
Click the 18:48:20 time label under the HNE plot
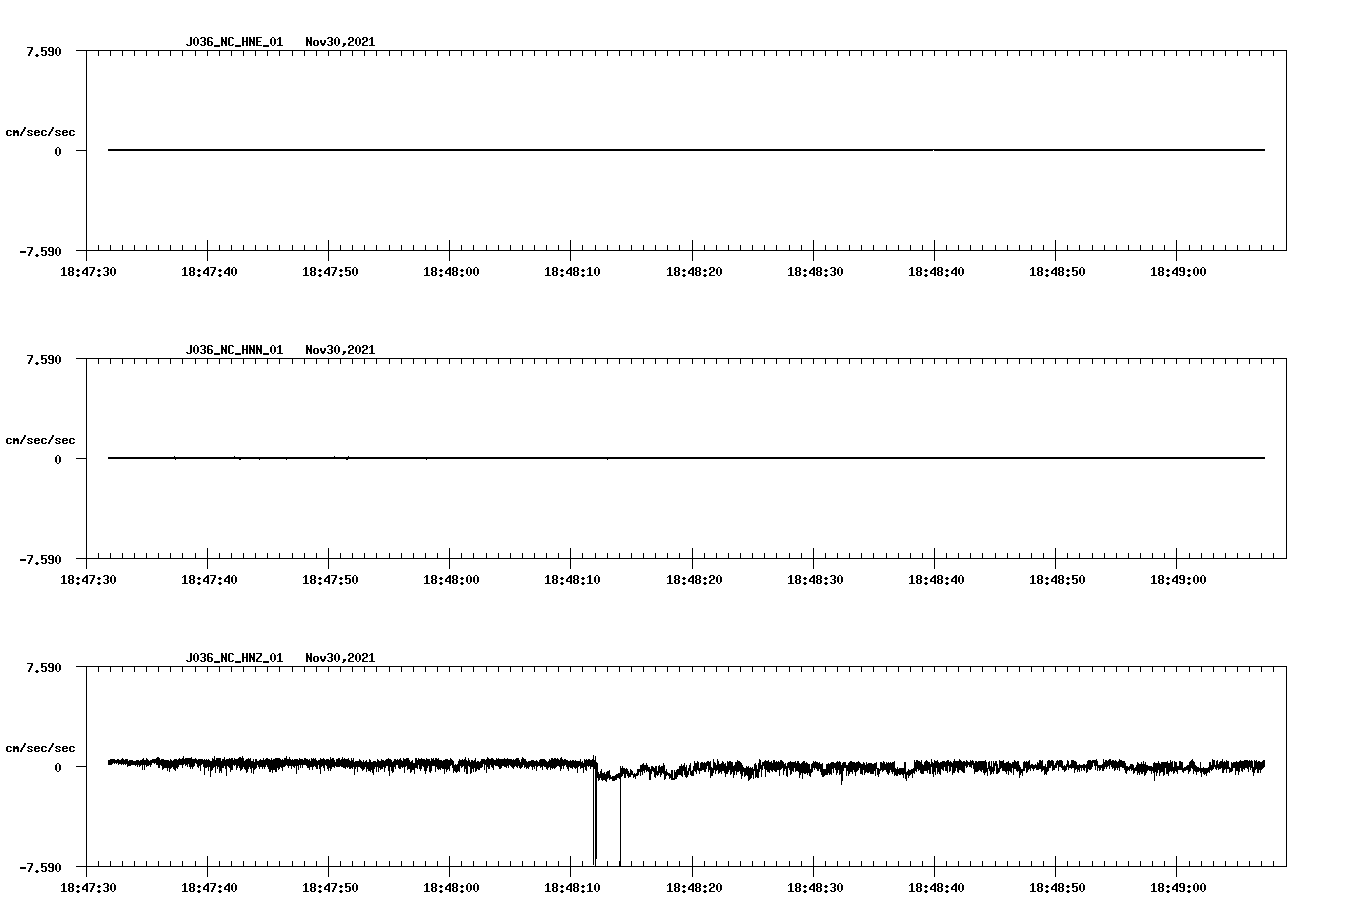point(692,271)
